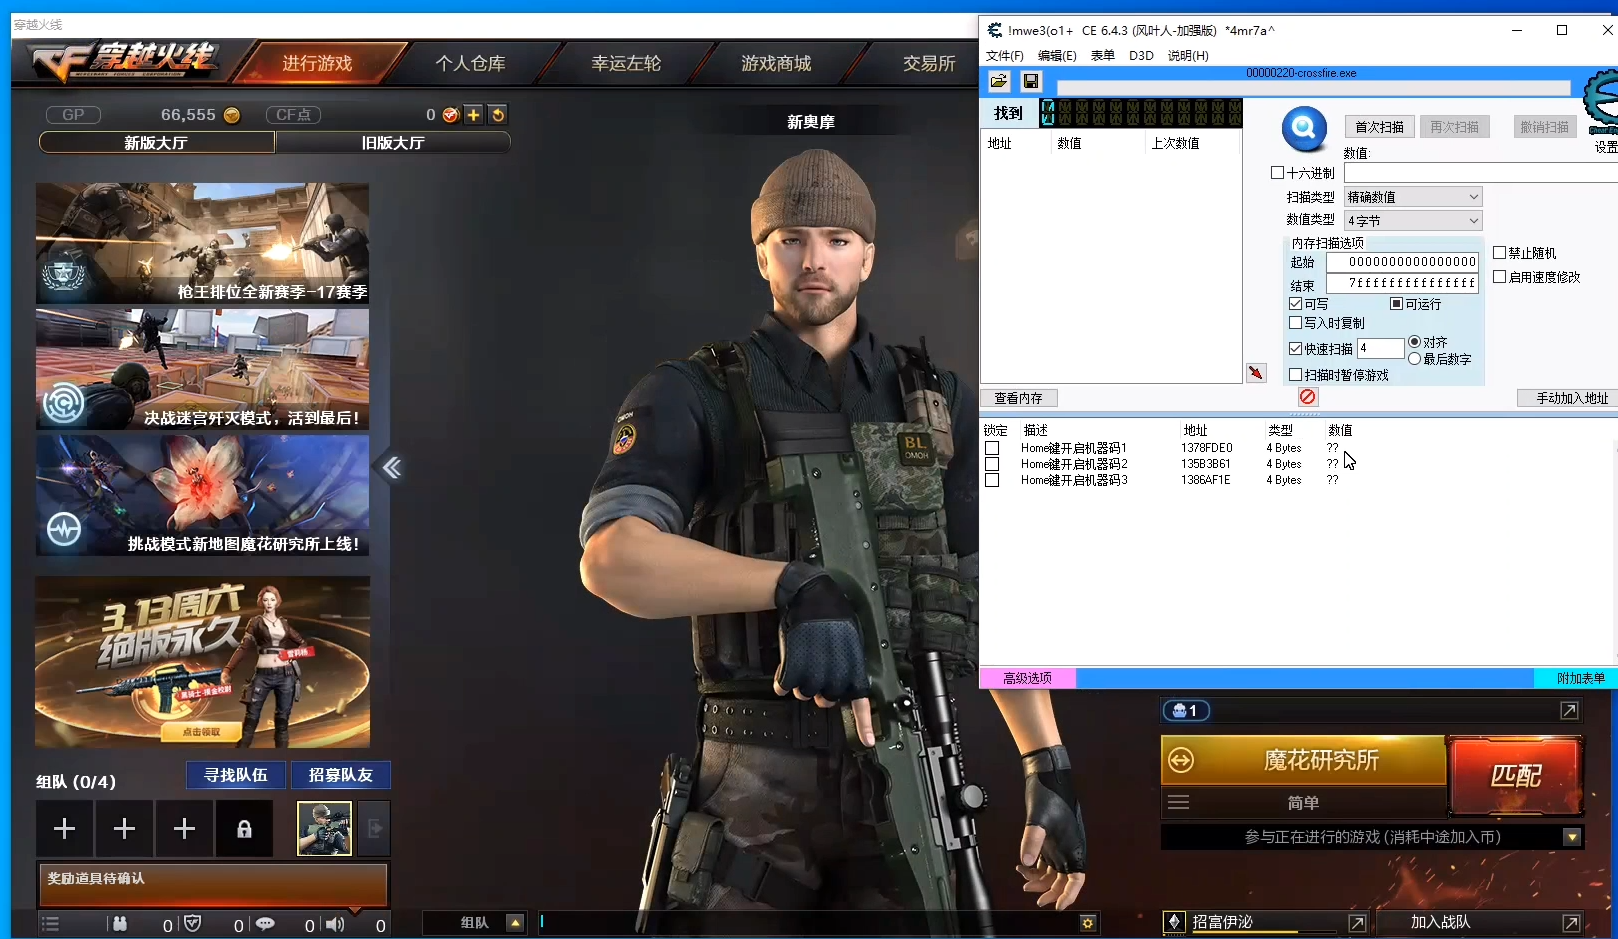Collapse the left panel with double-chevron
1618x939 pixels.
391,467
